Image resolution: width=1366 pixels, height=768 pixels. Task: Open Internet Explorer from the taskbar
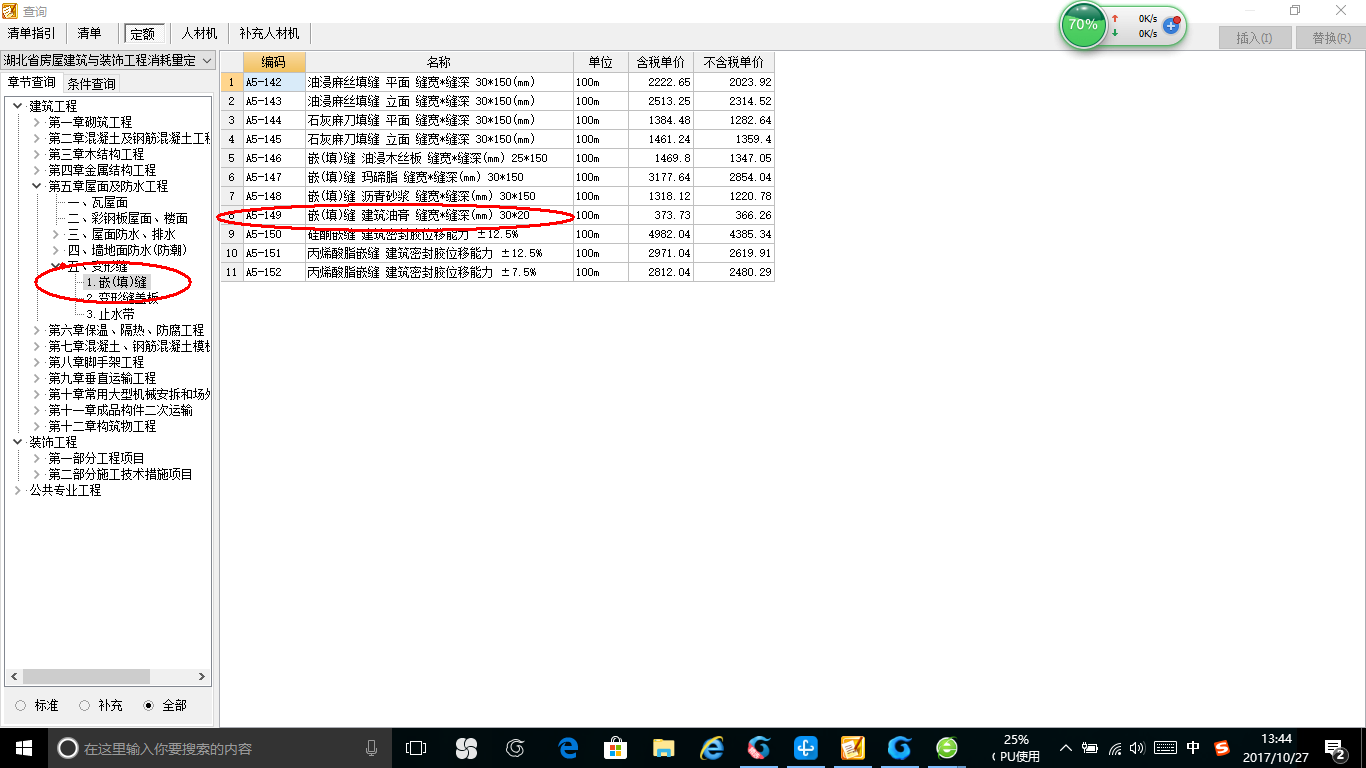711,748
